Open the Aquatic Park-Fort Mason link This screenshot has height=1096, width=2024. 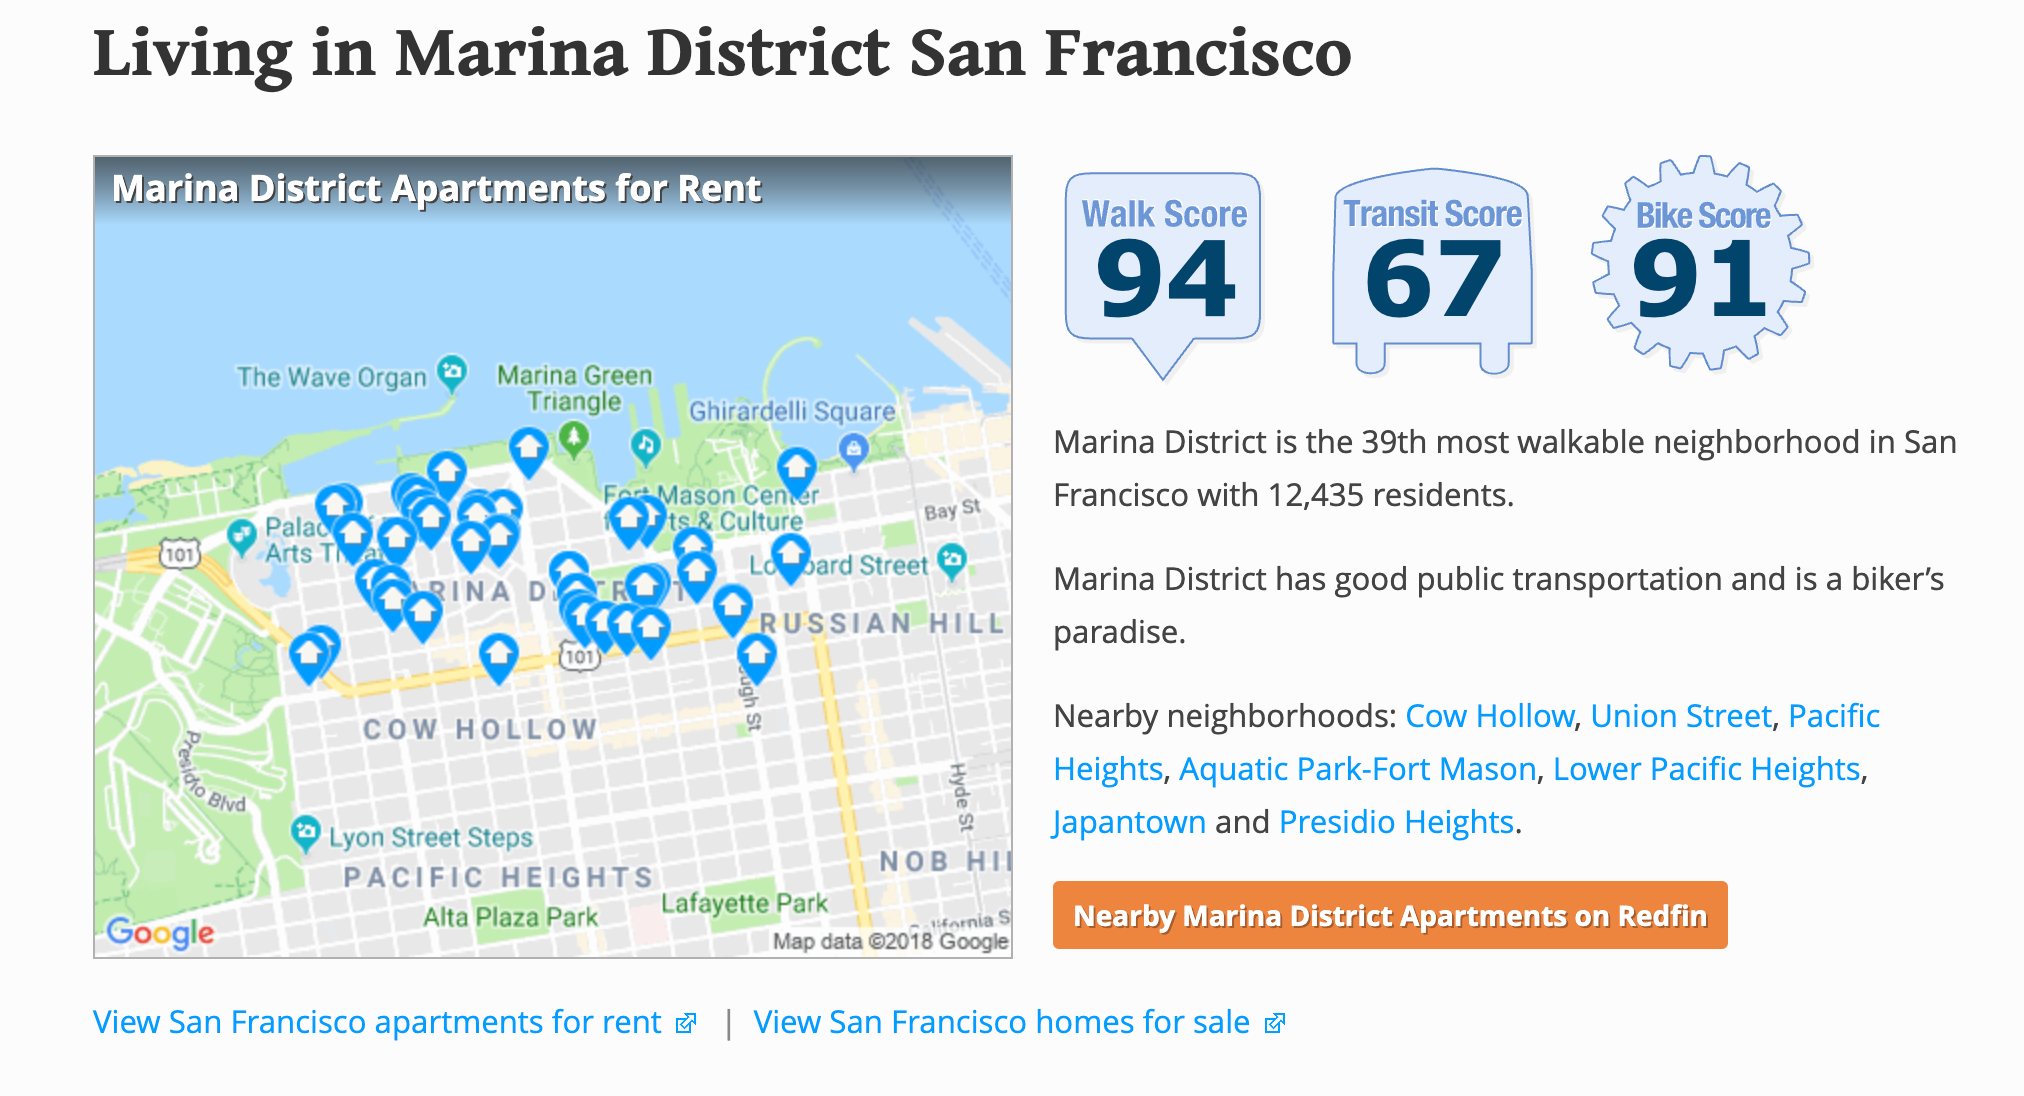pyautogui.click(x=1357, y=769)
